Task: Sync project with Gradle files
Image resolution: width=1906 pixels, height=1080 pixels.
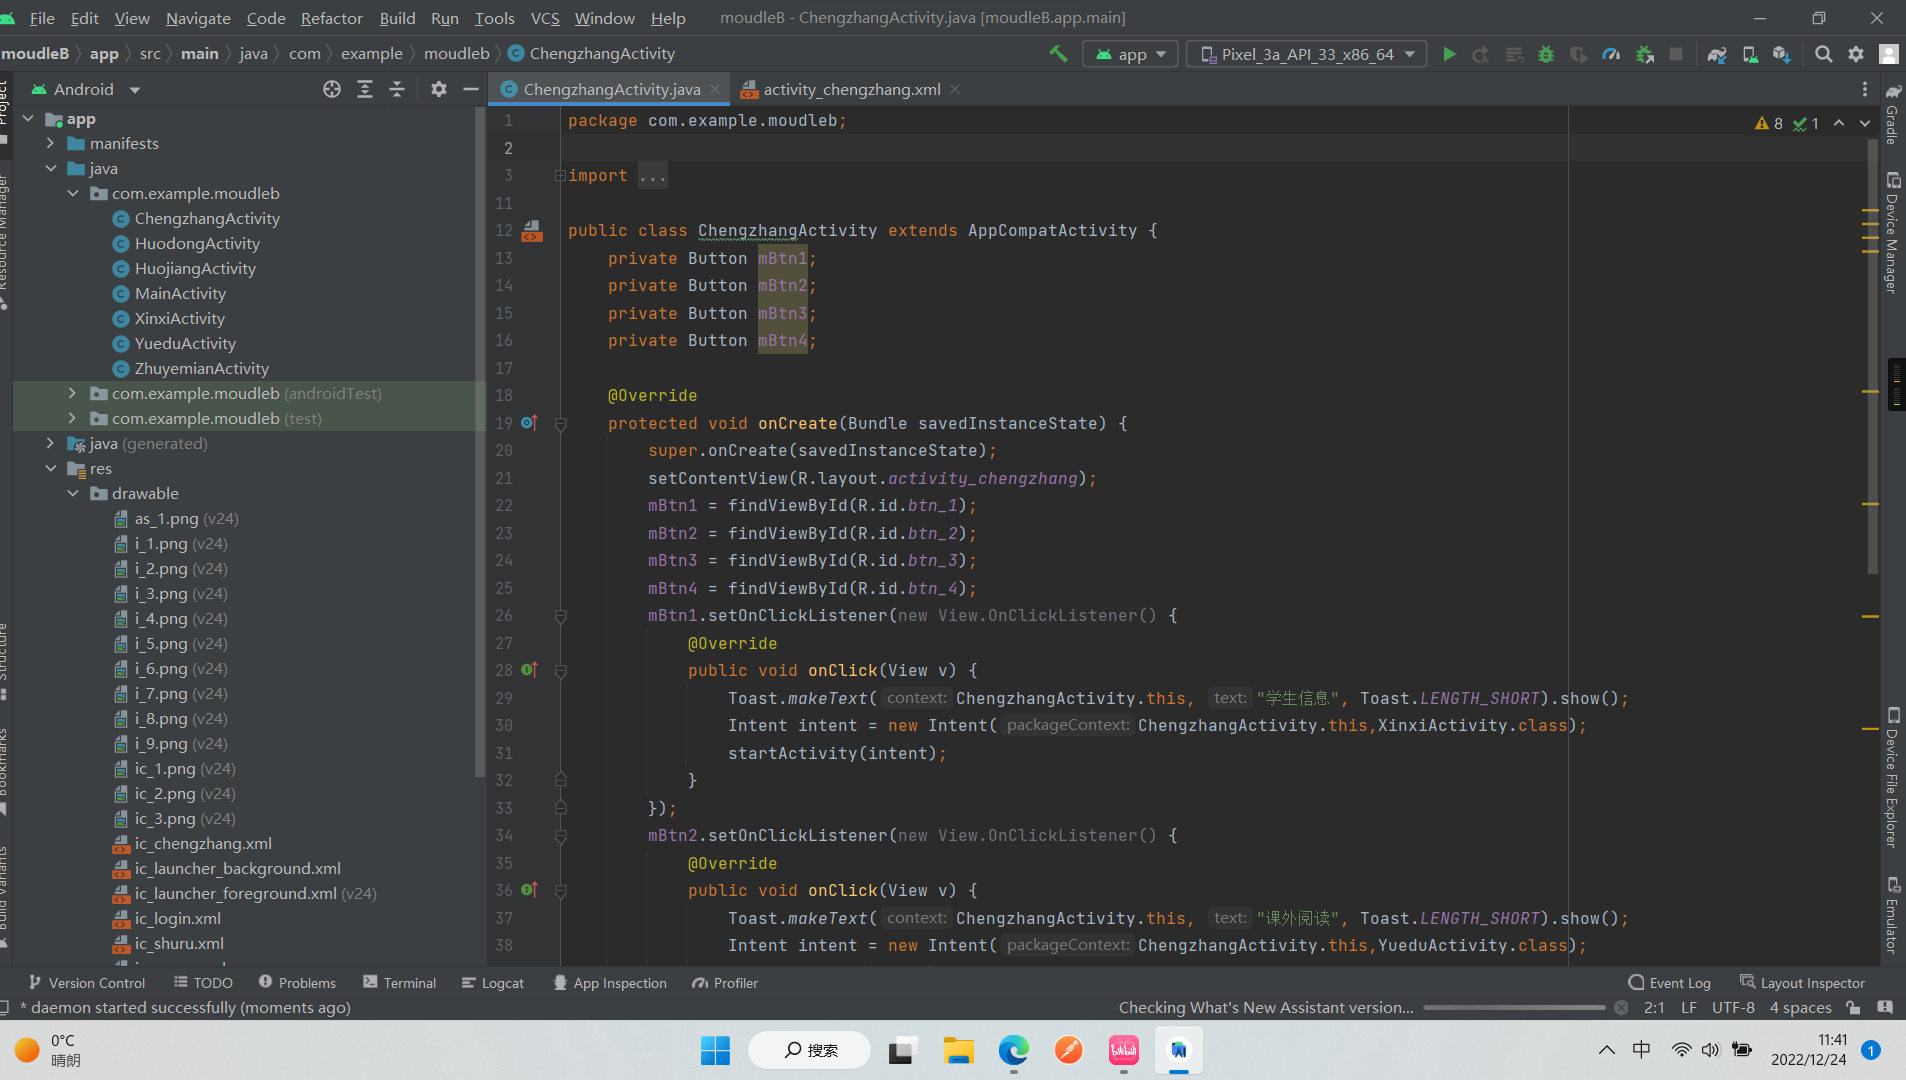Action: click(1717, 54)
